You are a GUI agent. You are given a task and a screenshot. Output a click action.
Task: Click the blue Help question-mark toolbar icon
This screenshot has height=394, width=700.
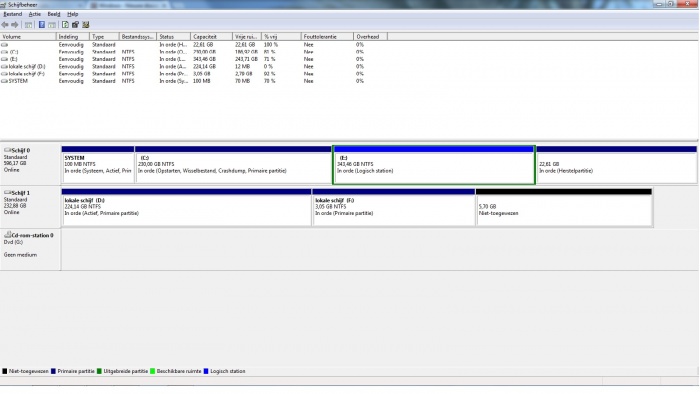click(x=42, y=25)
